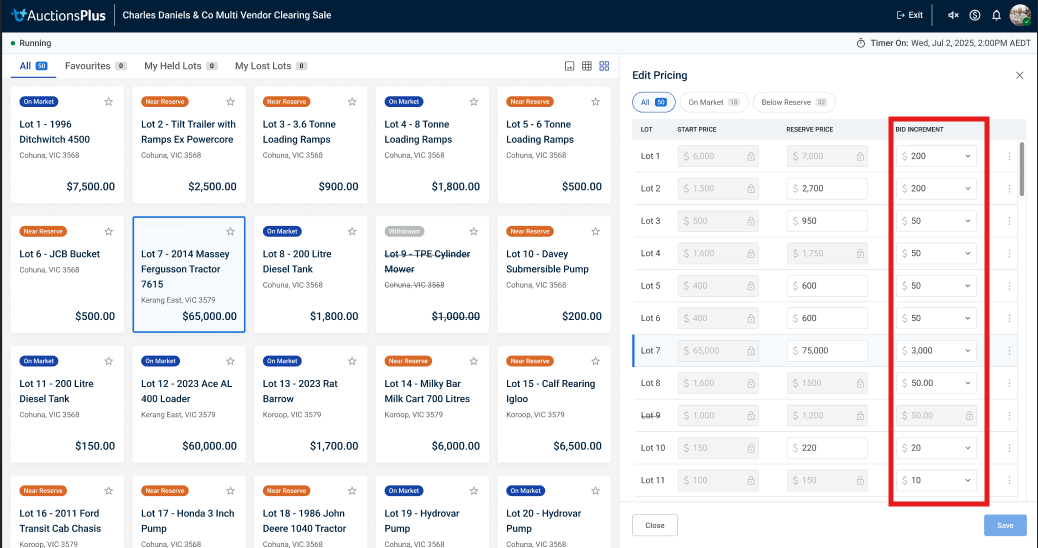Open the notifications bell
The image size is (1038, 548).
point(996,15)
